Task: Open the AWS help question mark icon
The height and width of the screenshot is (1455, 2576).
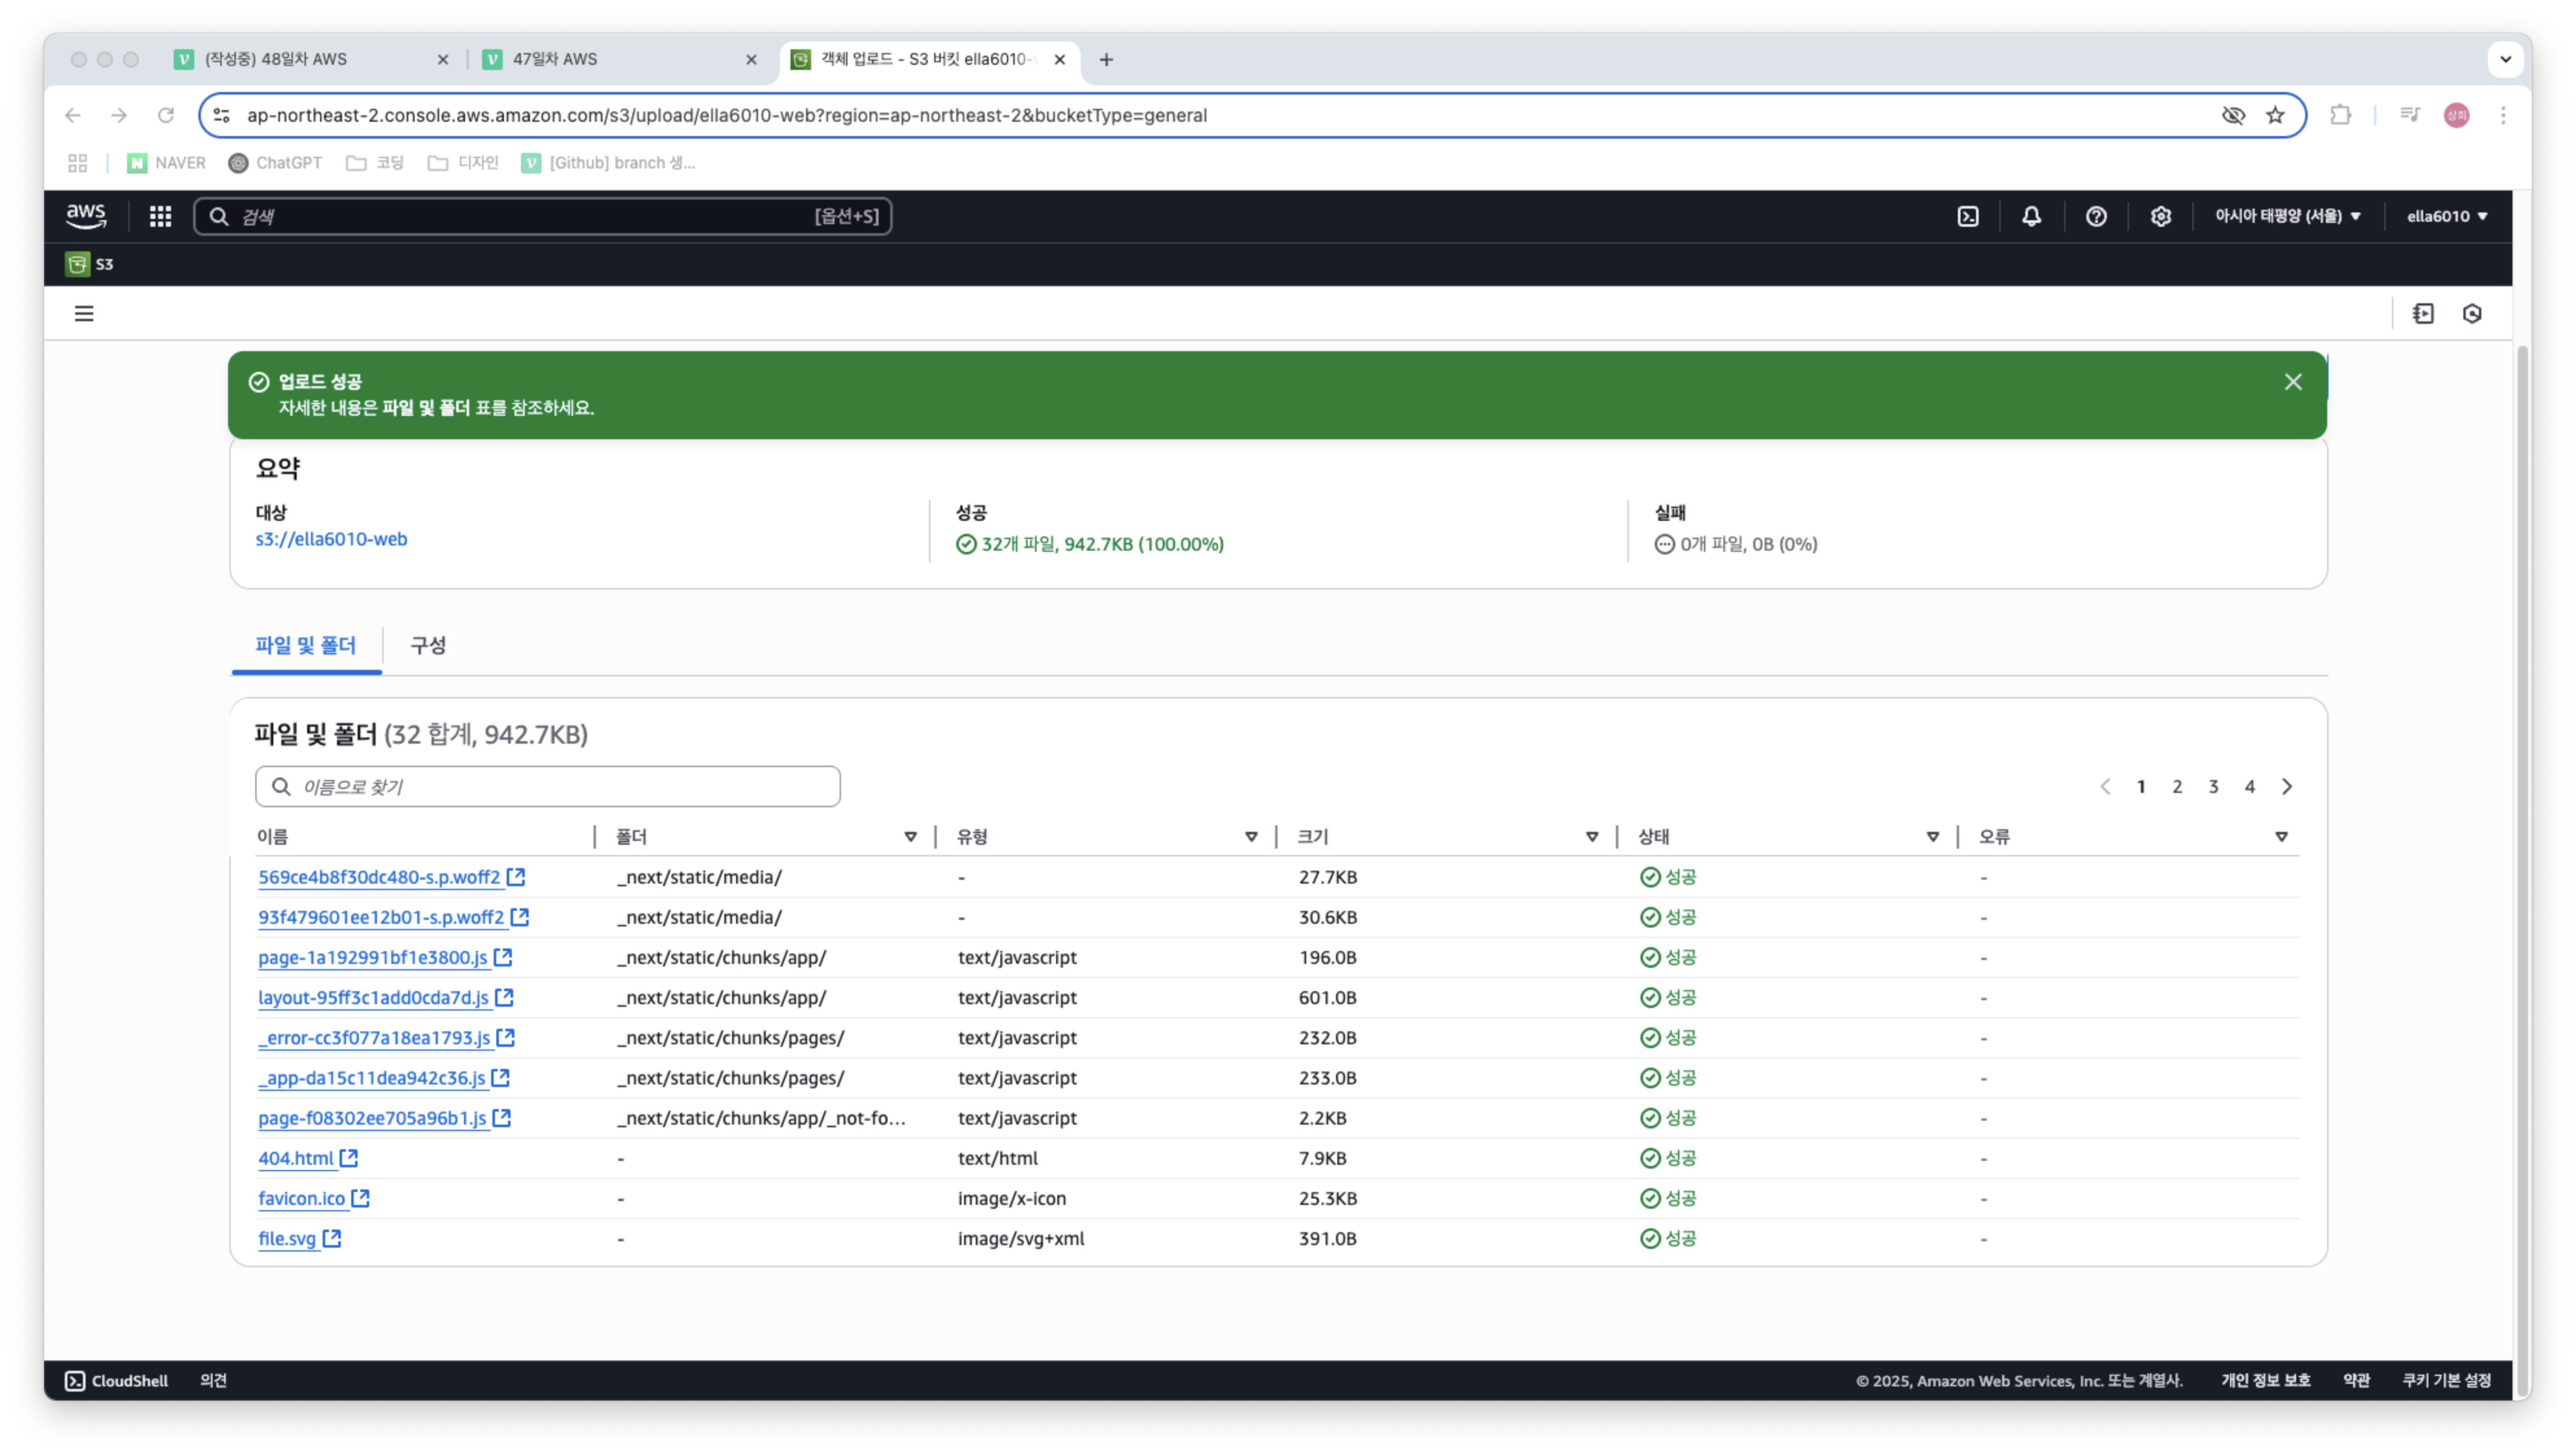Action: click(2096, 216)
